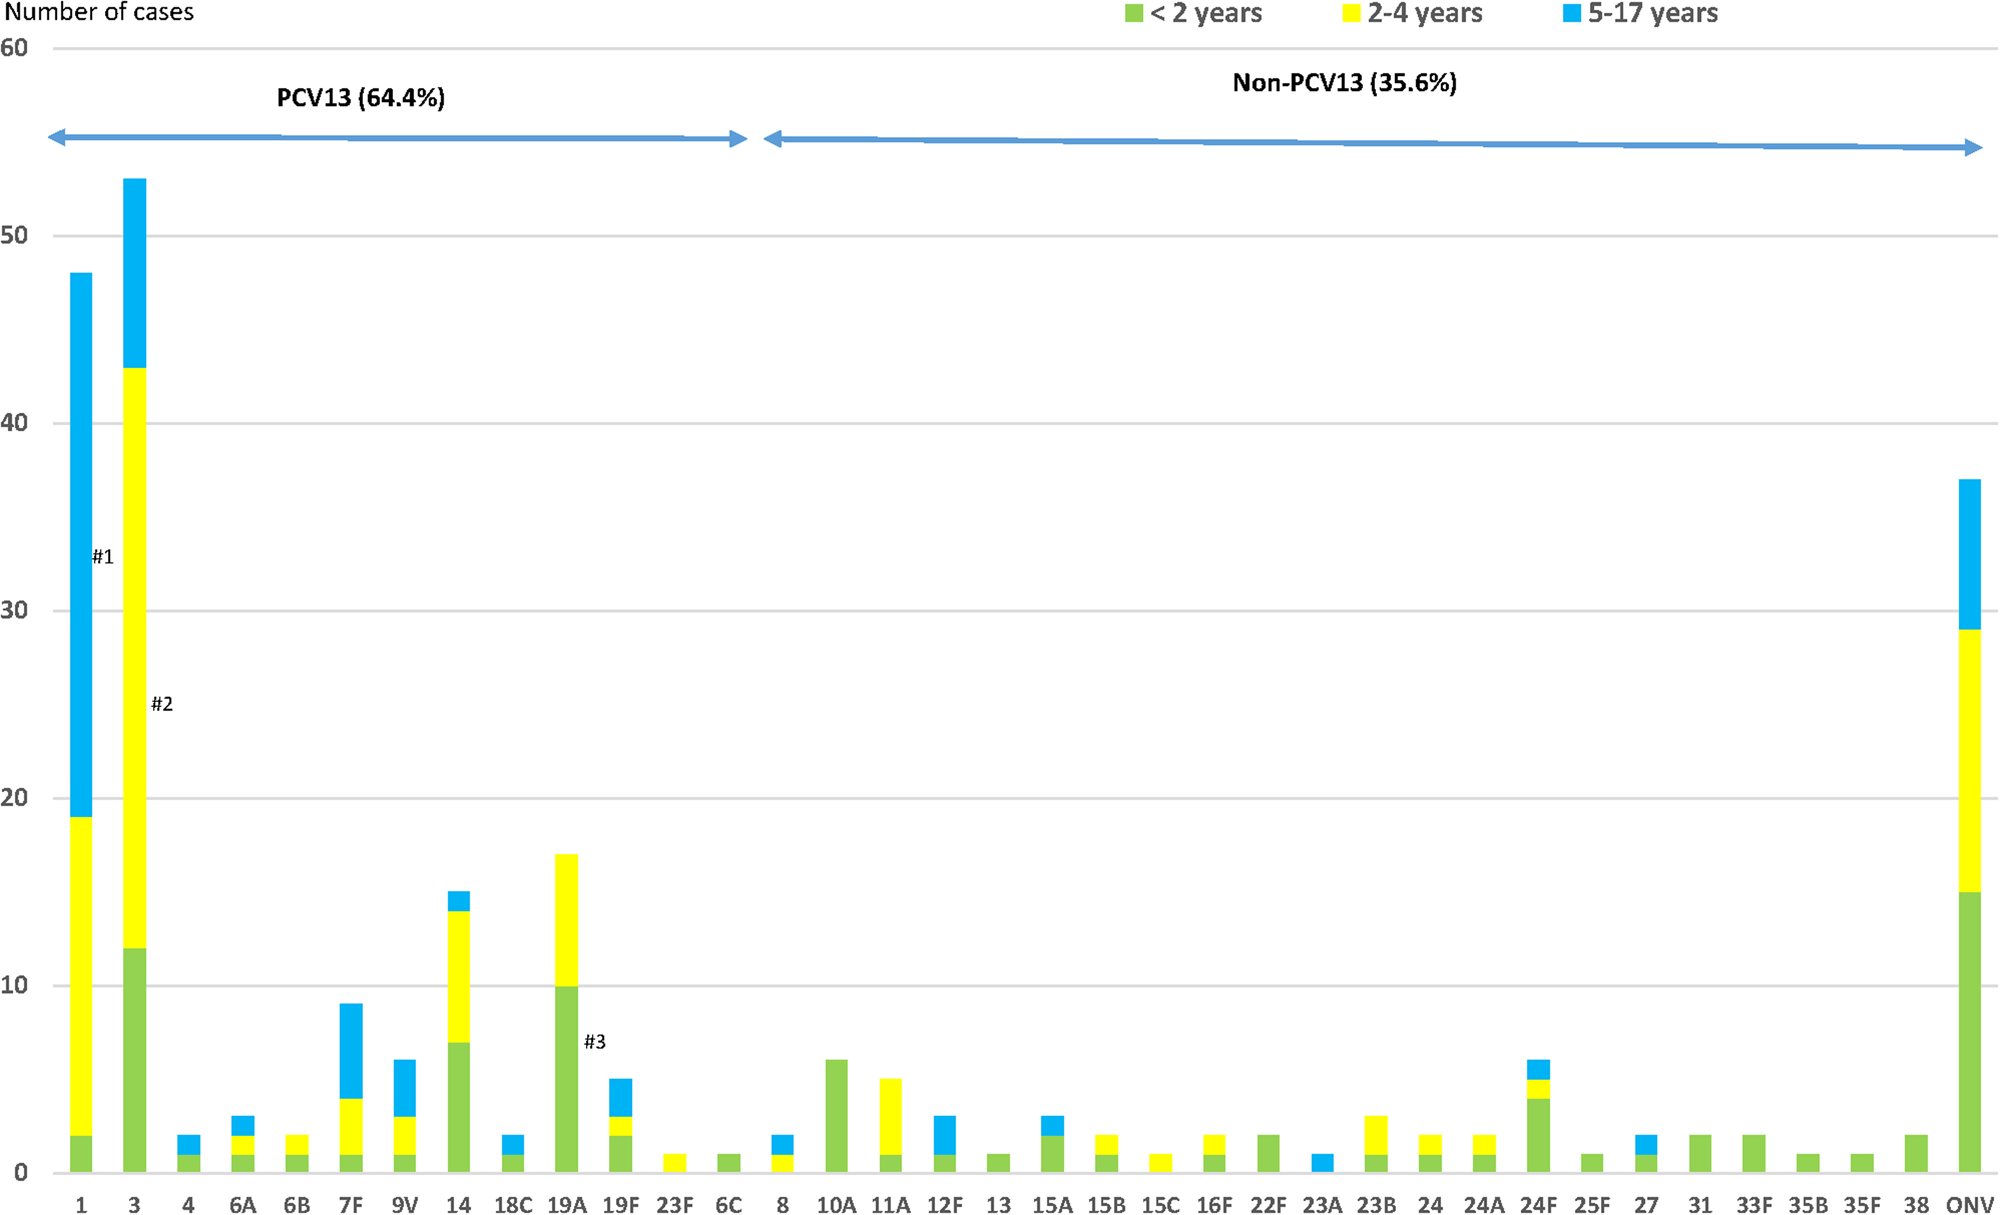The width and height of the screenshot is (2000, 1215).
Task: Click the blue segment of serotype 1 bar
Action: 81,545
